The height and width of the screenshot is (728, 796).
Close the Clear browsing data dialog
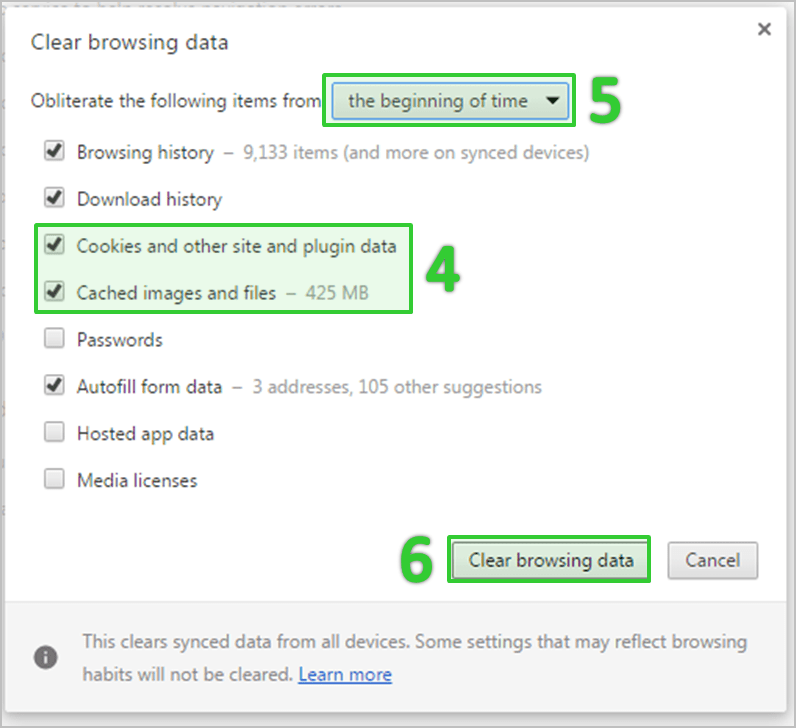pos(764,30)
